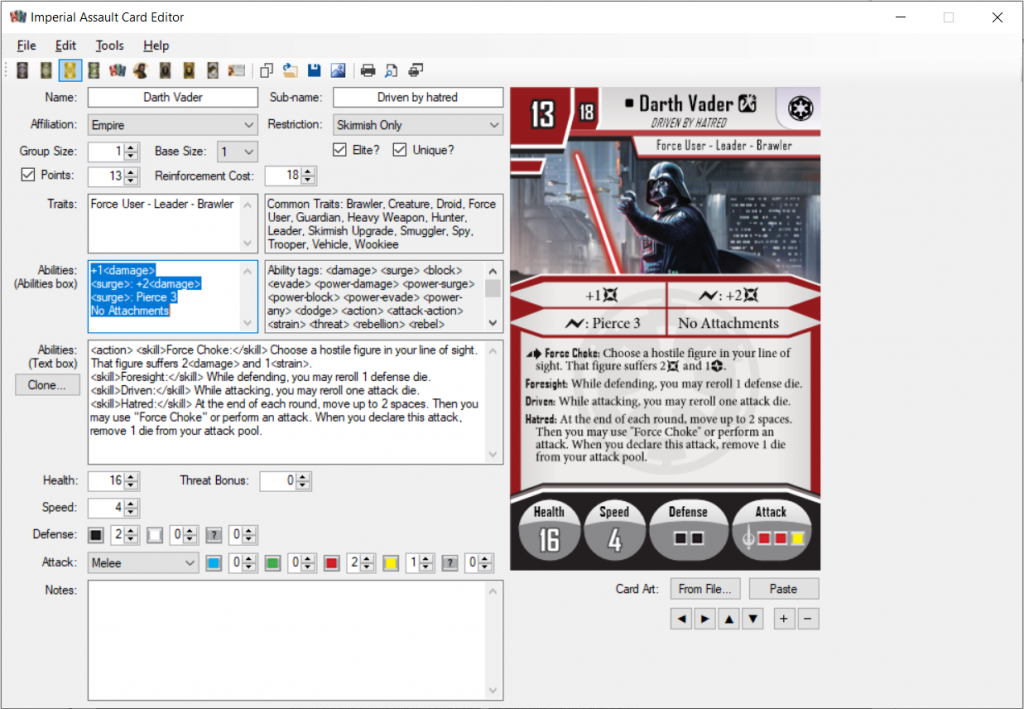Open the Help menu
Viewport: 1024px width, 709px height.
[x=156, y=46]
